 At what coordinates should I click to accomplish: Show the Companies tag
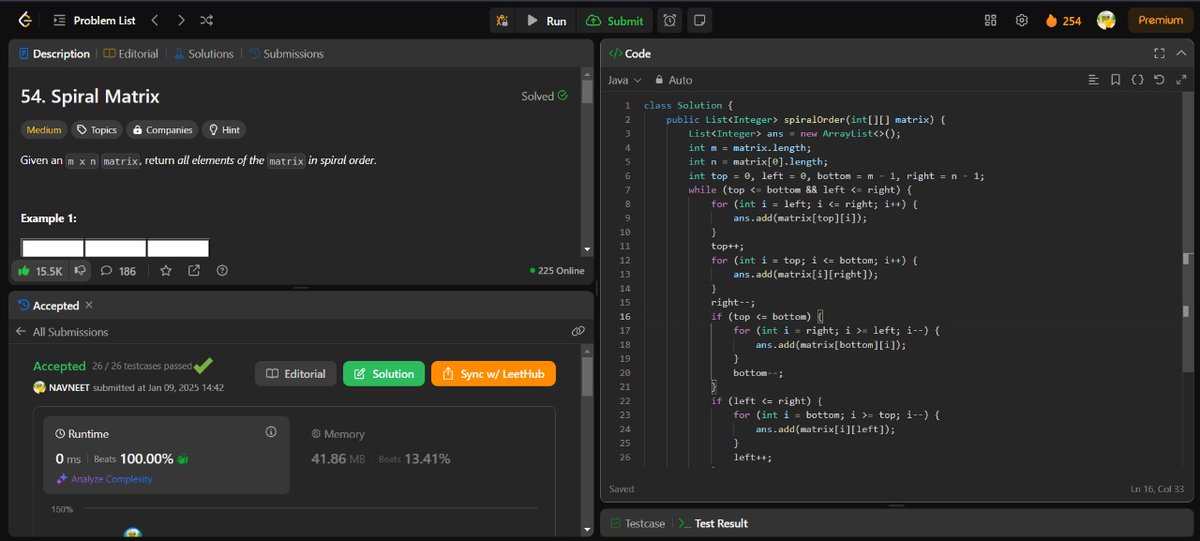pos(160,130)
